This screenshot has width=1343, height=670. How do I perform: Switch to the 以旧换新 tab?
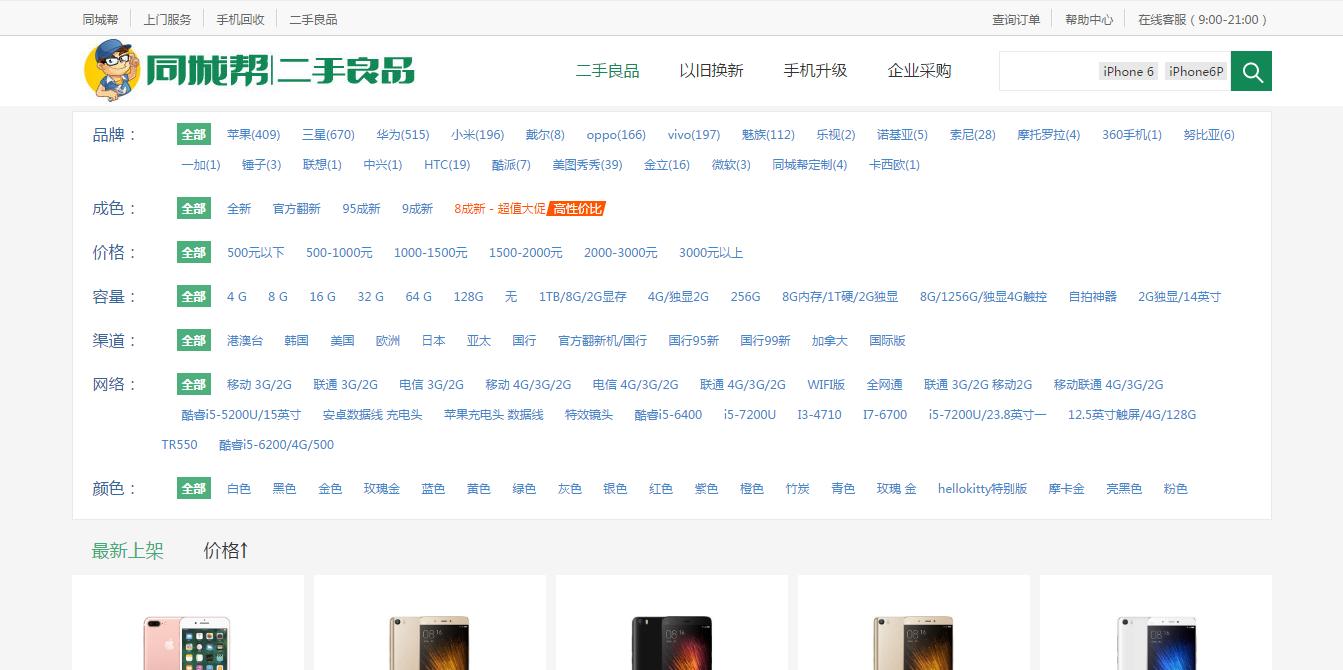pos(712,71)
